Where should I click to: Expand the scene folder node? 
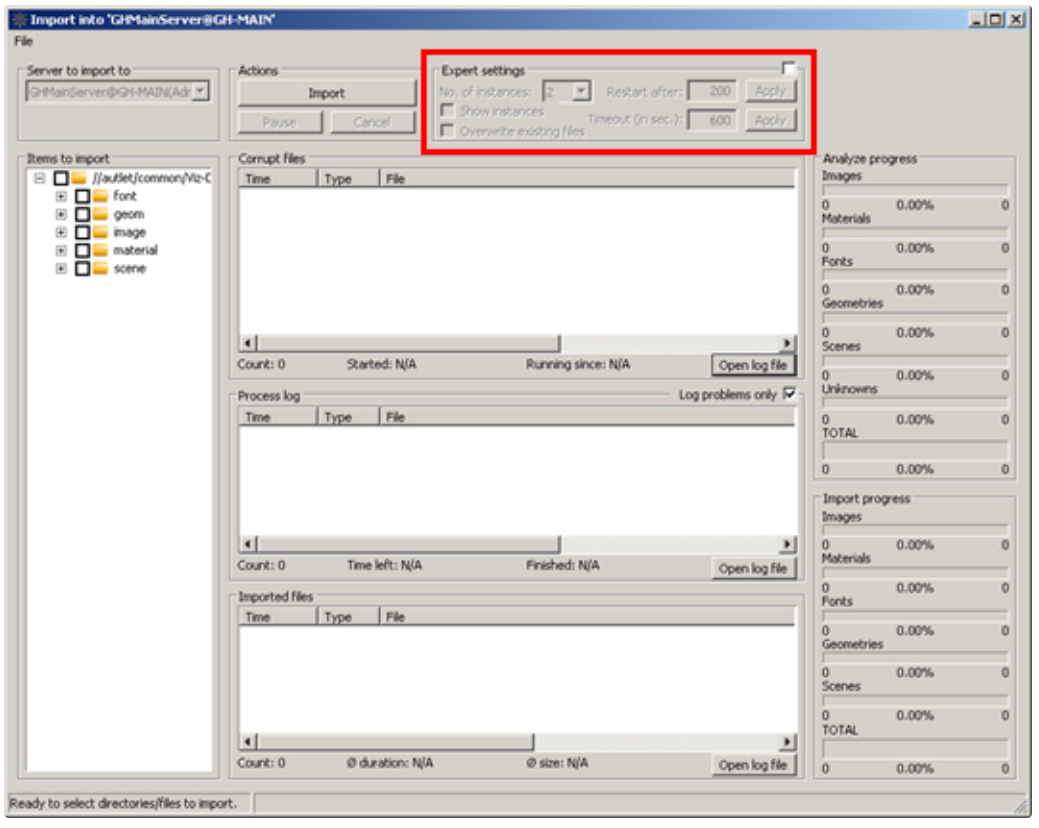61,269
